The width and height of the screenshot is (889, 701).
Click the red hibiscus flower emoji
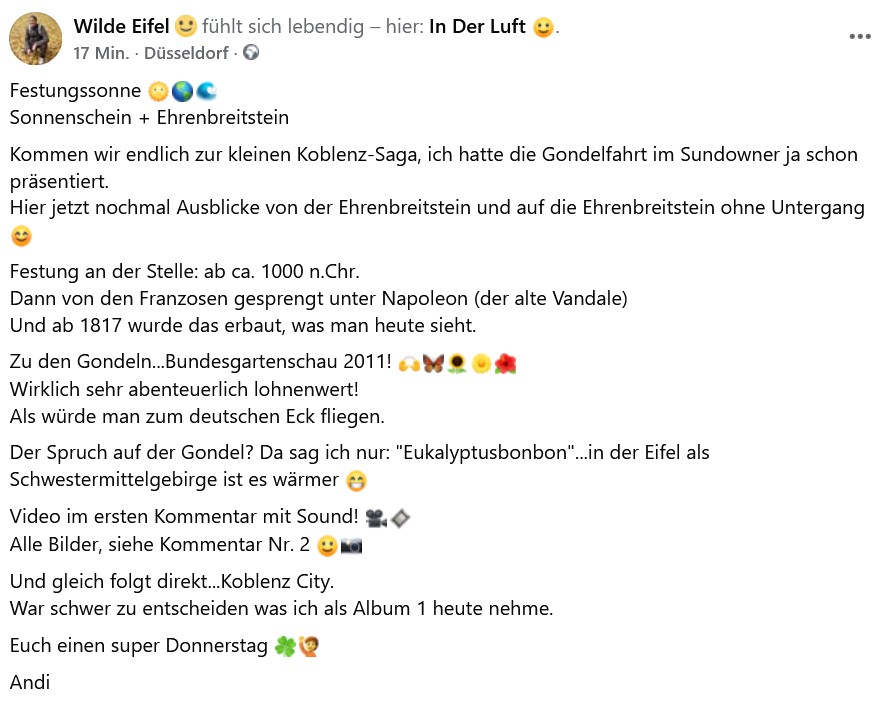pos(506,364)
